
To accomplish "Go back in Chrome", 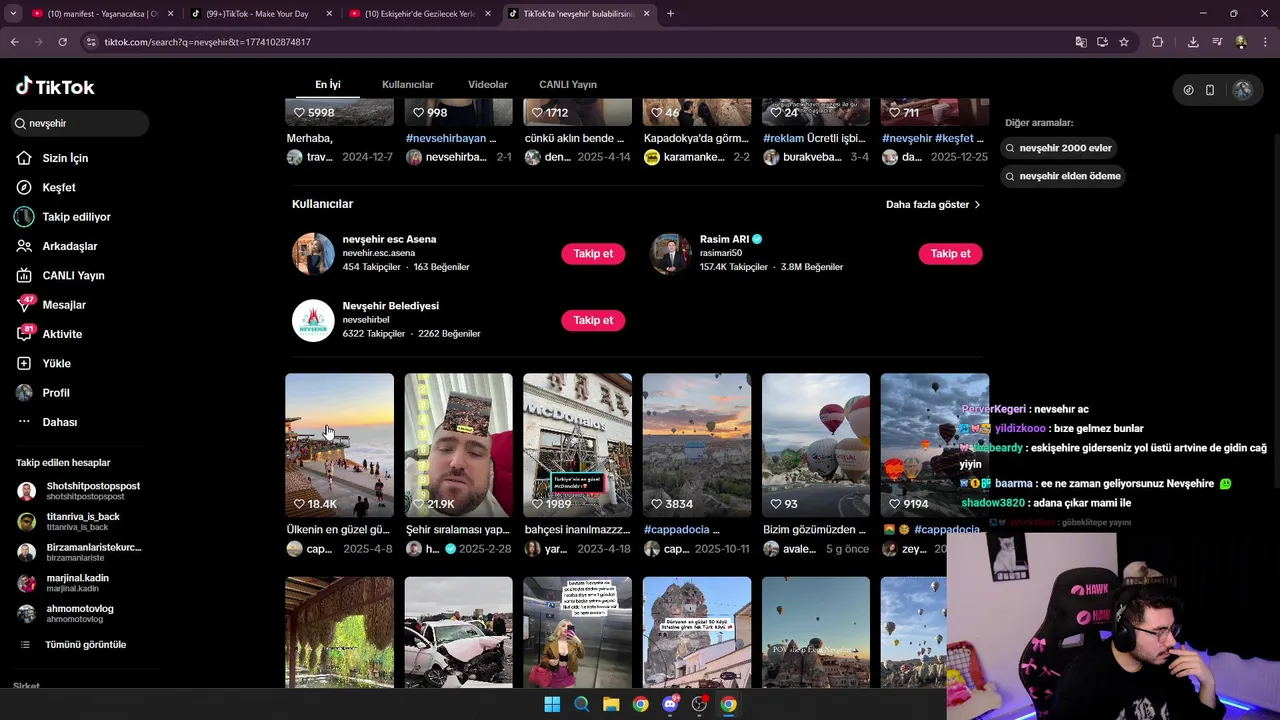I will point(14,42).
